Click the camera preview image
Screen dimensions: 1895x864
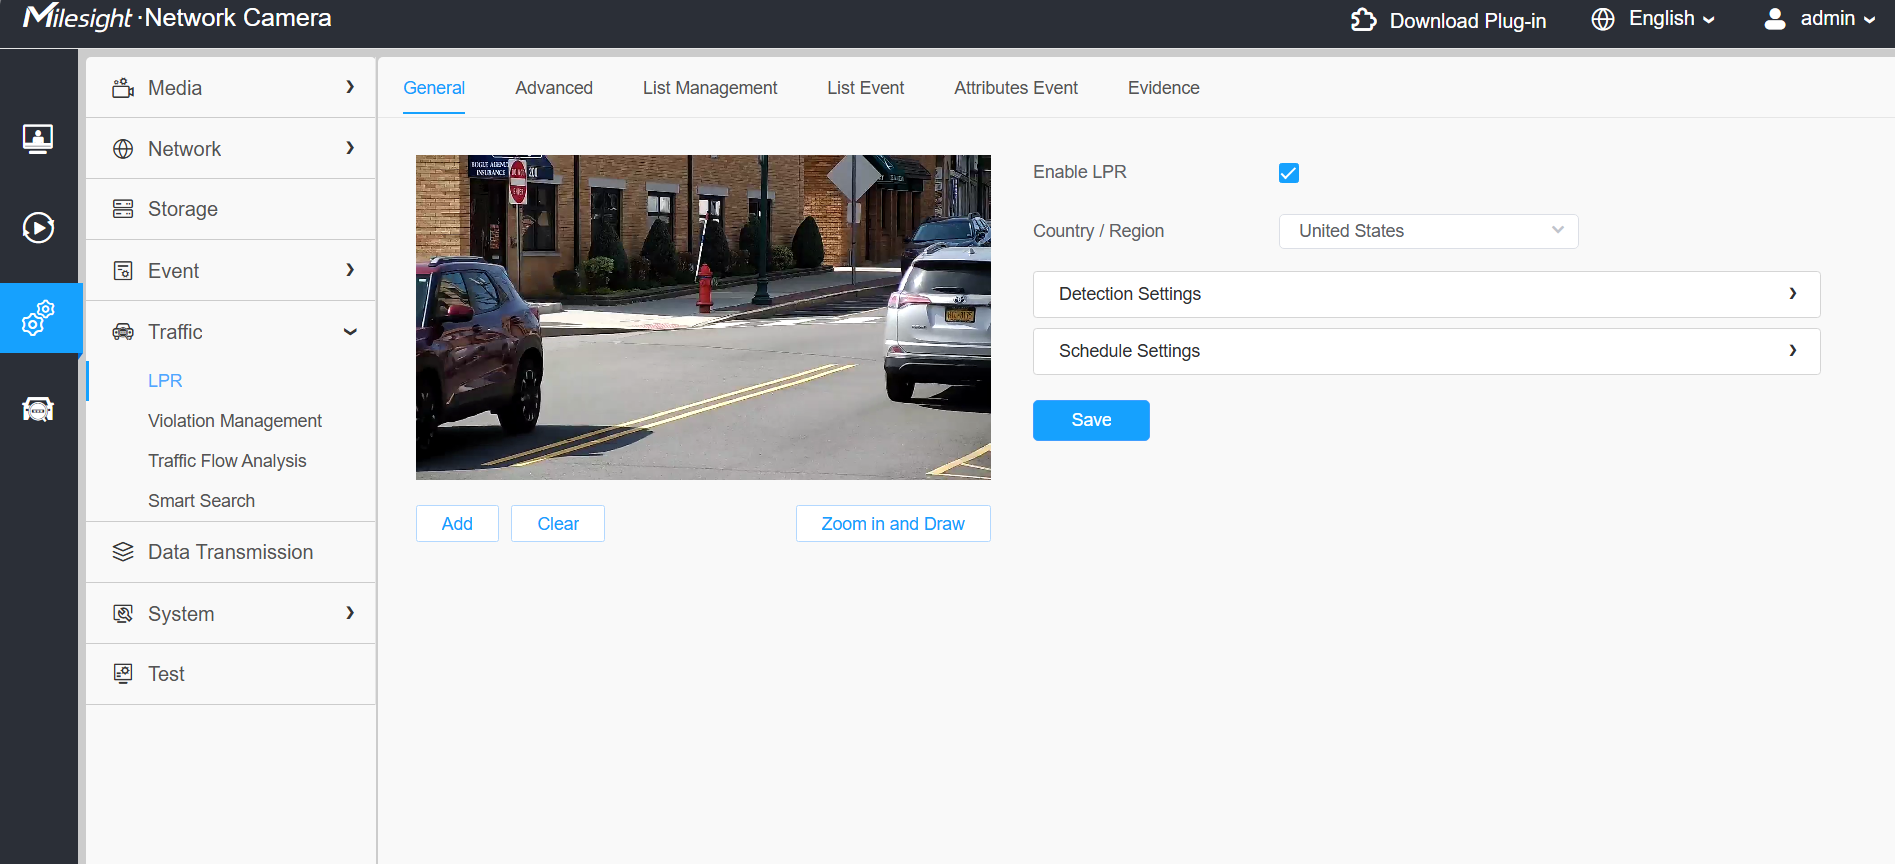point(703,317)
